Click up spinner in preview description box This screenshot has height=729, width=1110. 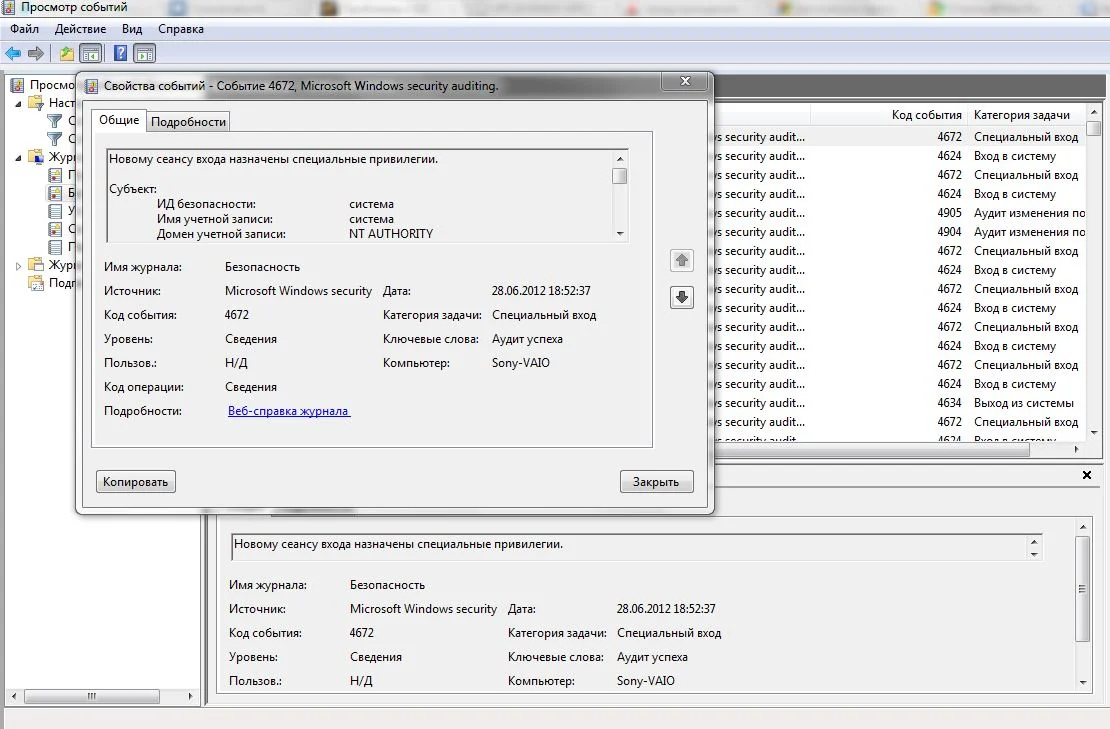point(1034,542)
